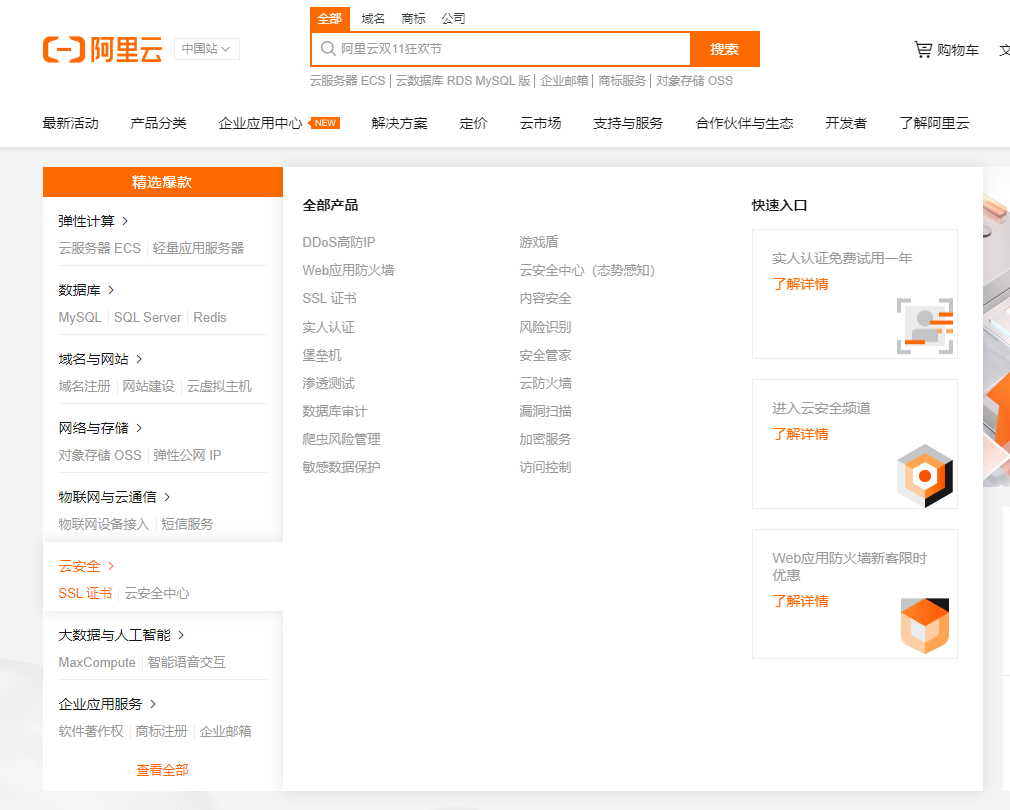Image resolution: width=1010 pixels, height=810 pixels.
Task: Click the NEW badge beside 企业应用中心
Action: (x=325, y=123)
